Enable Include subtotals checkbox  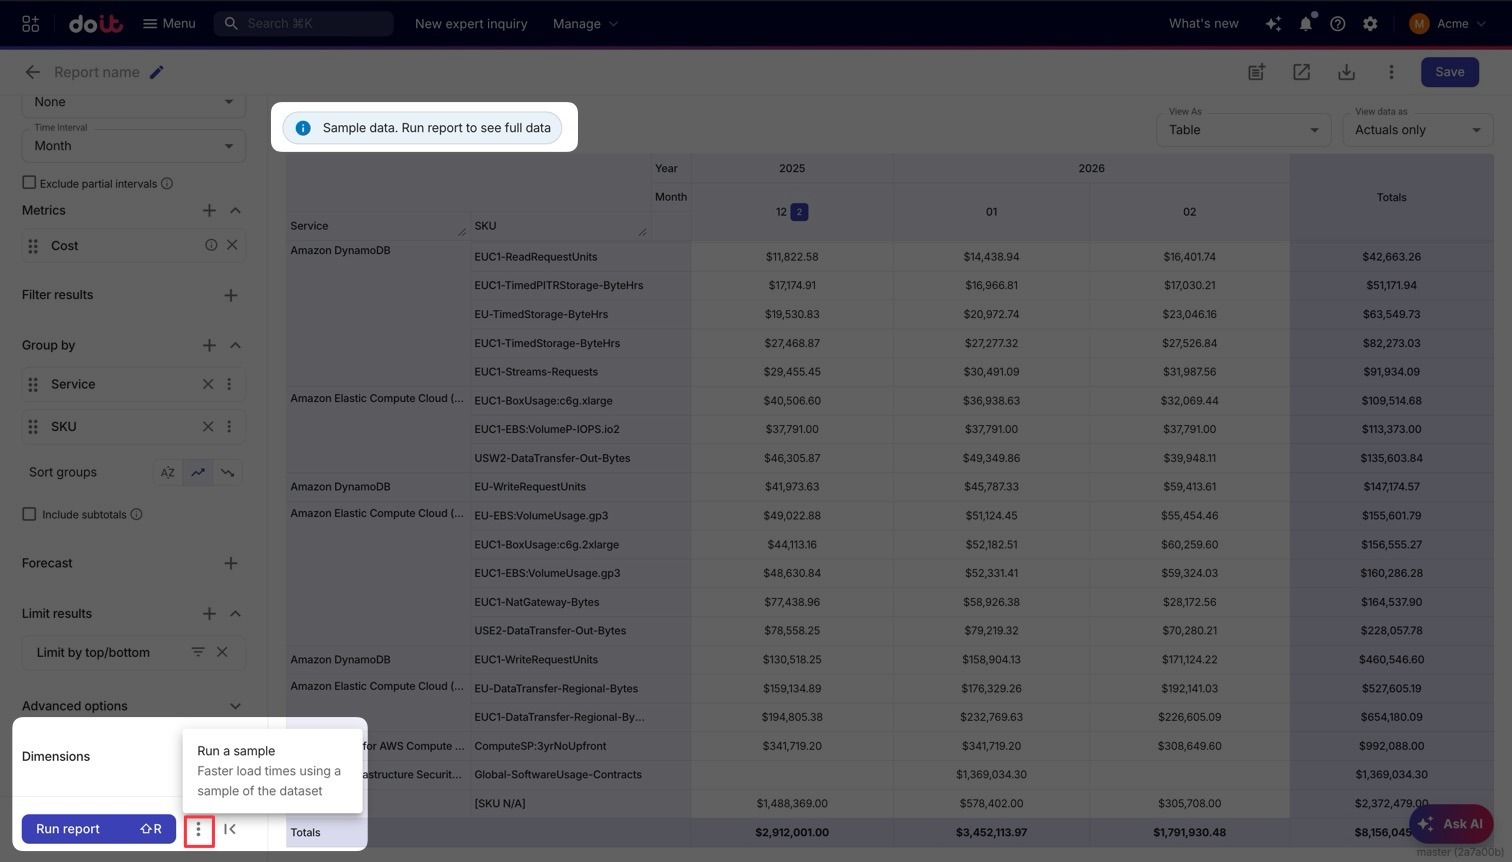coord(29,514)
